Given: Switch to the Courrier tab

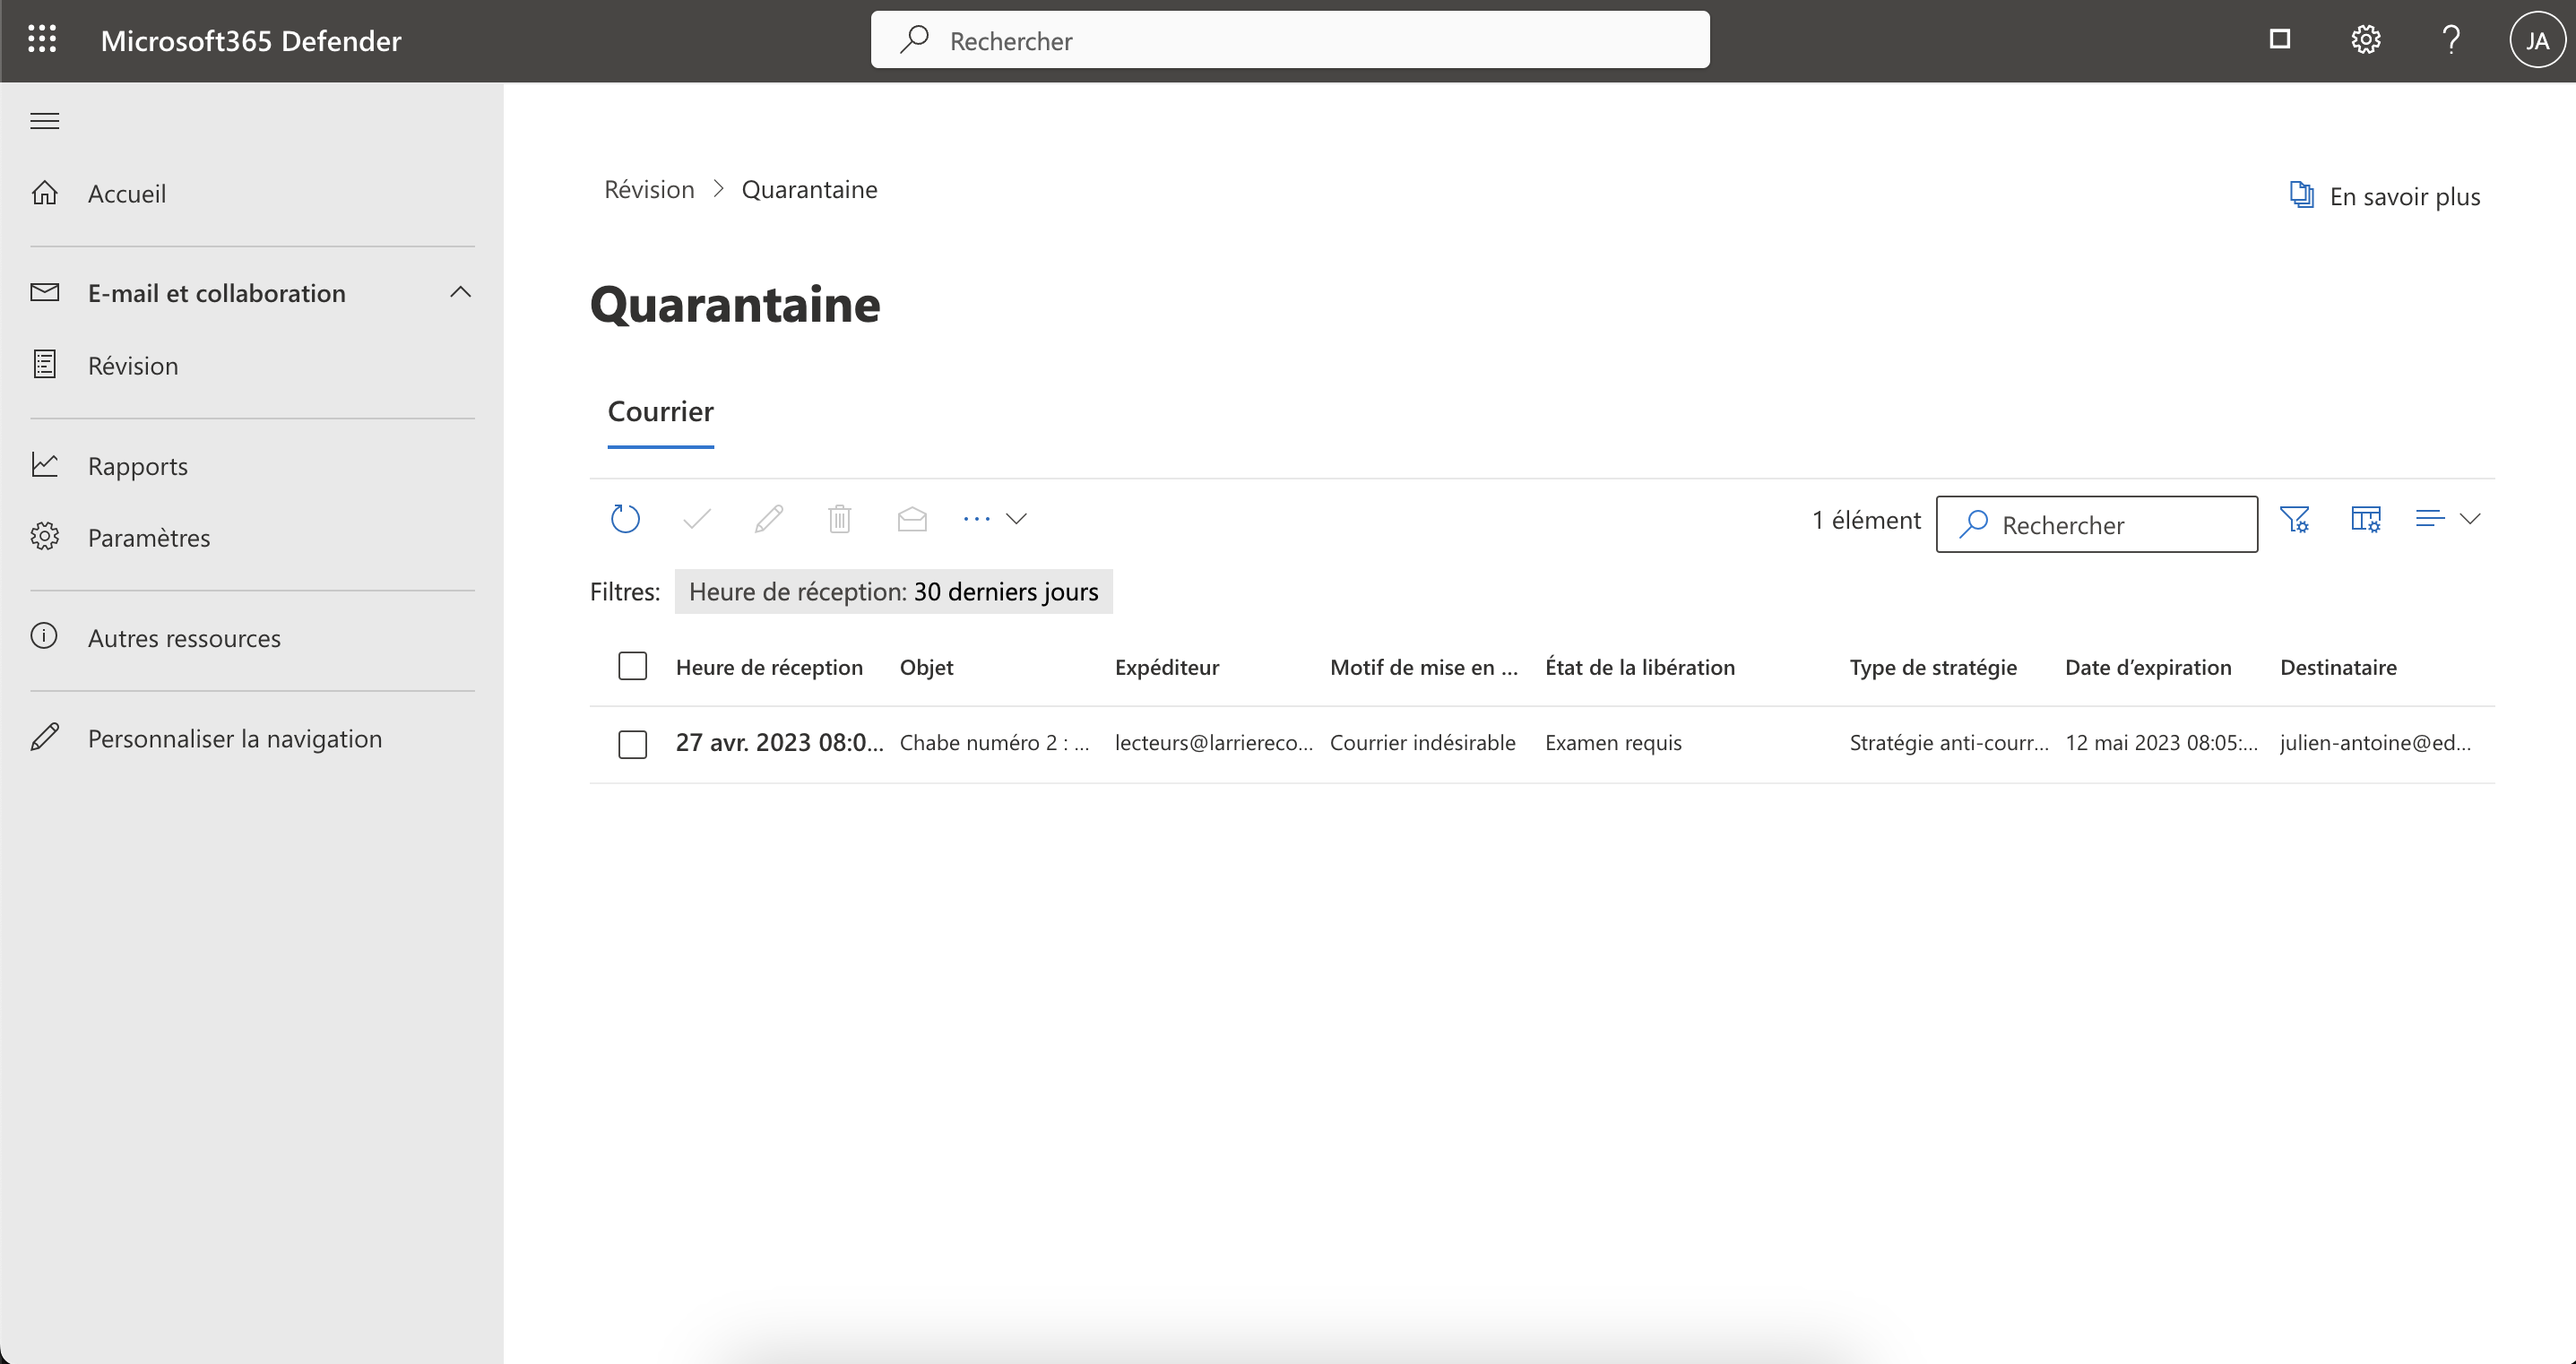Looking at the screenshot, I should pyautogui.click(x=661, y=412).
